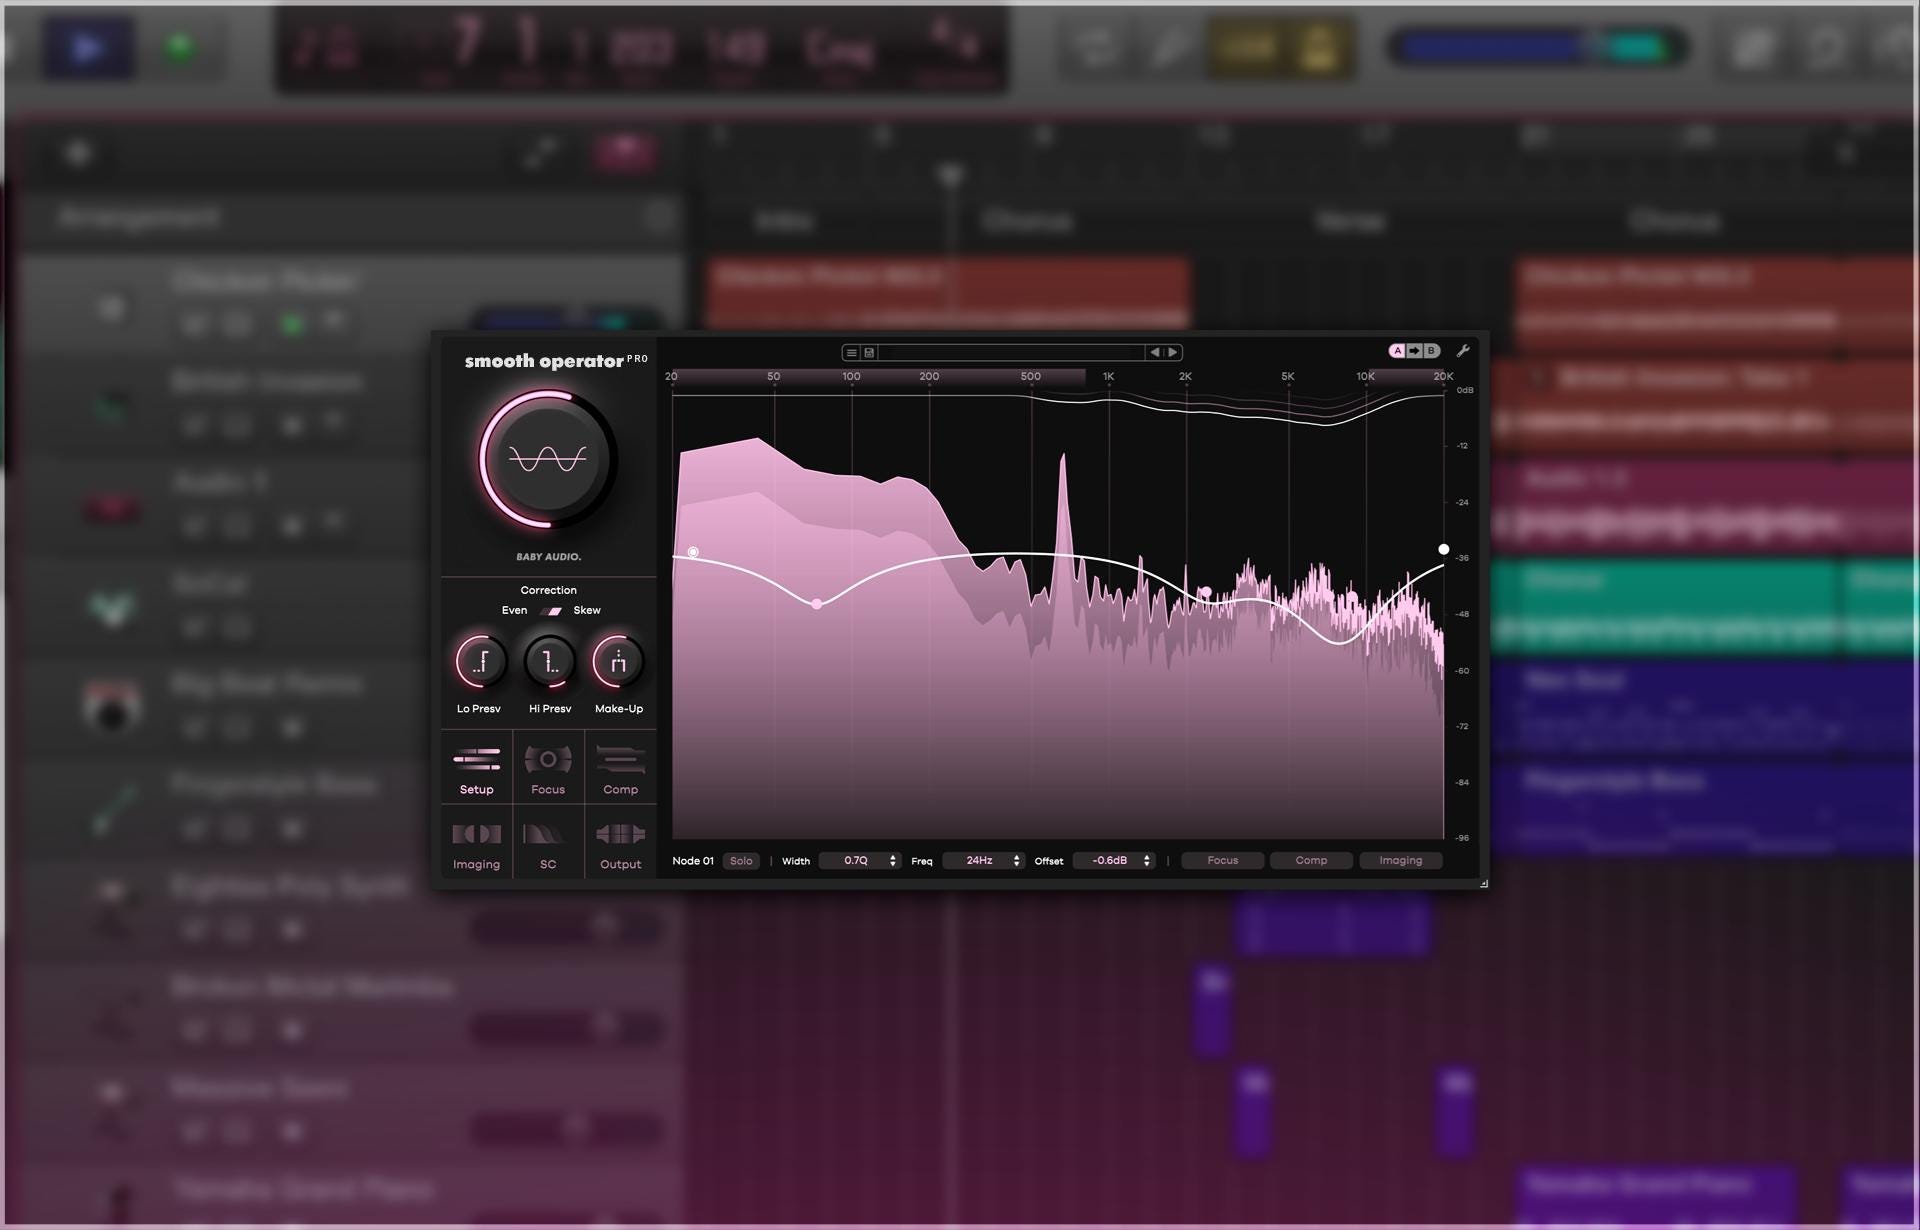1920x1230 pixels.
Task: Open the wrench settings icon
Action: coord(1462,351)
